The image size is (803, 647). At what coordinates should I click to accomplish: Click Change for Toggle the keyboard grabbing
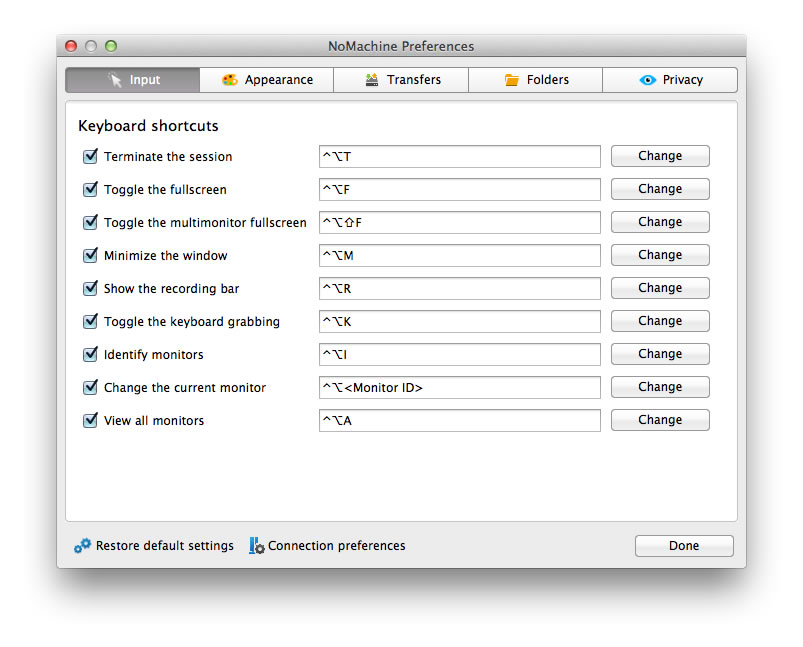click(x=660, y=321)
